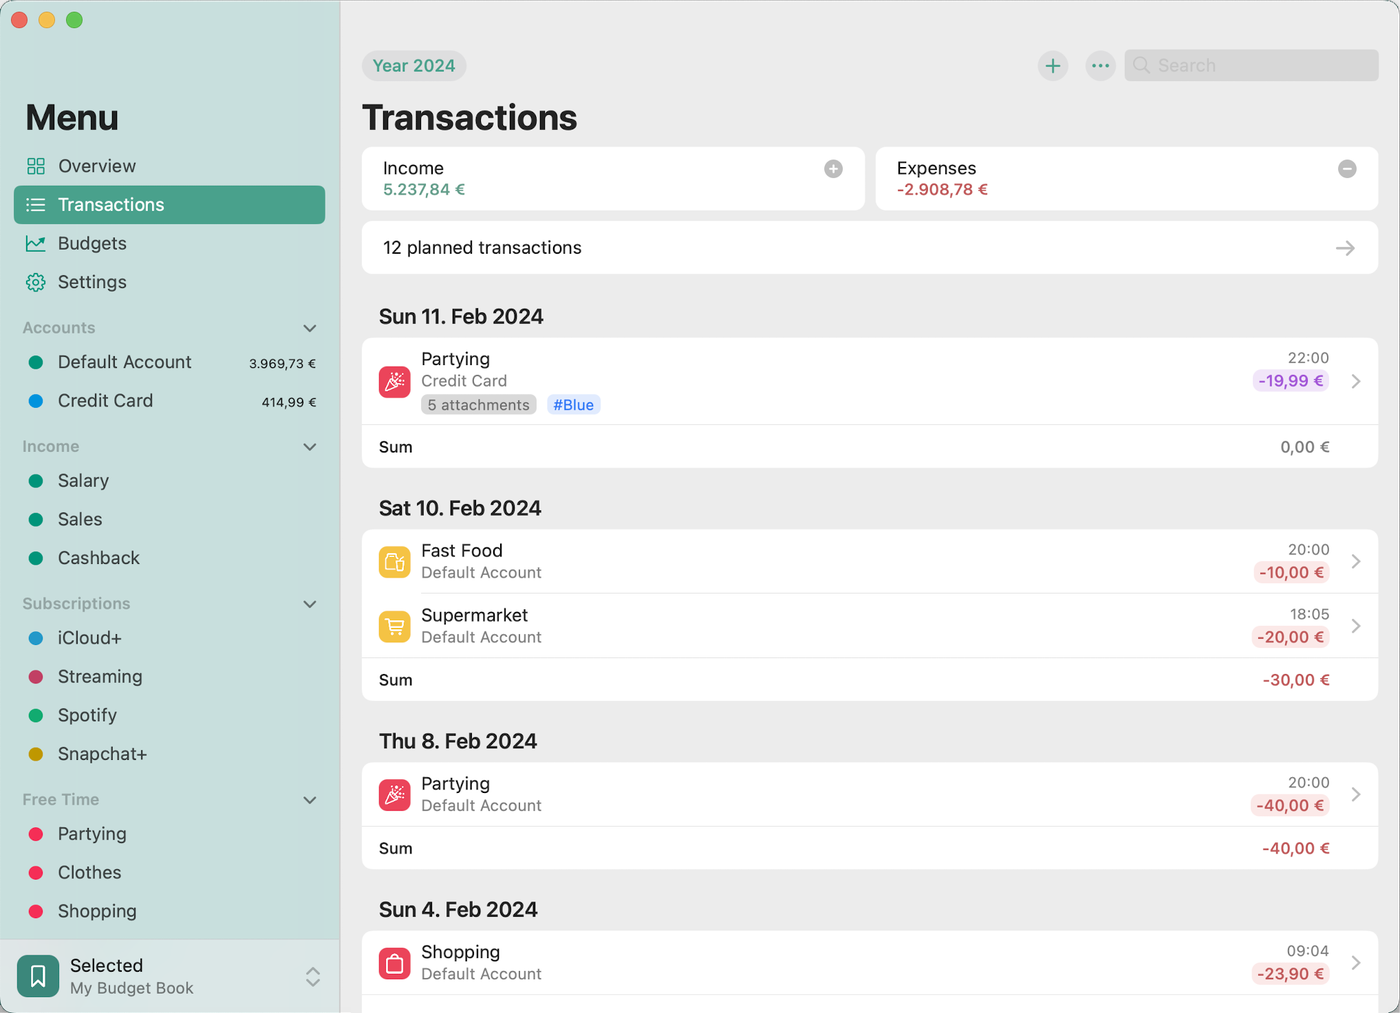Viewport: 1400px width, 1013px height.
Task: Click the Shopping bag icon
Action: [x=395, y=963]
